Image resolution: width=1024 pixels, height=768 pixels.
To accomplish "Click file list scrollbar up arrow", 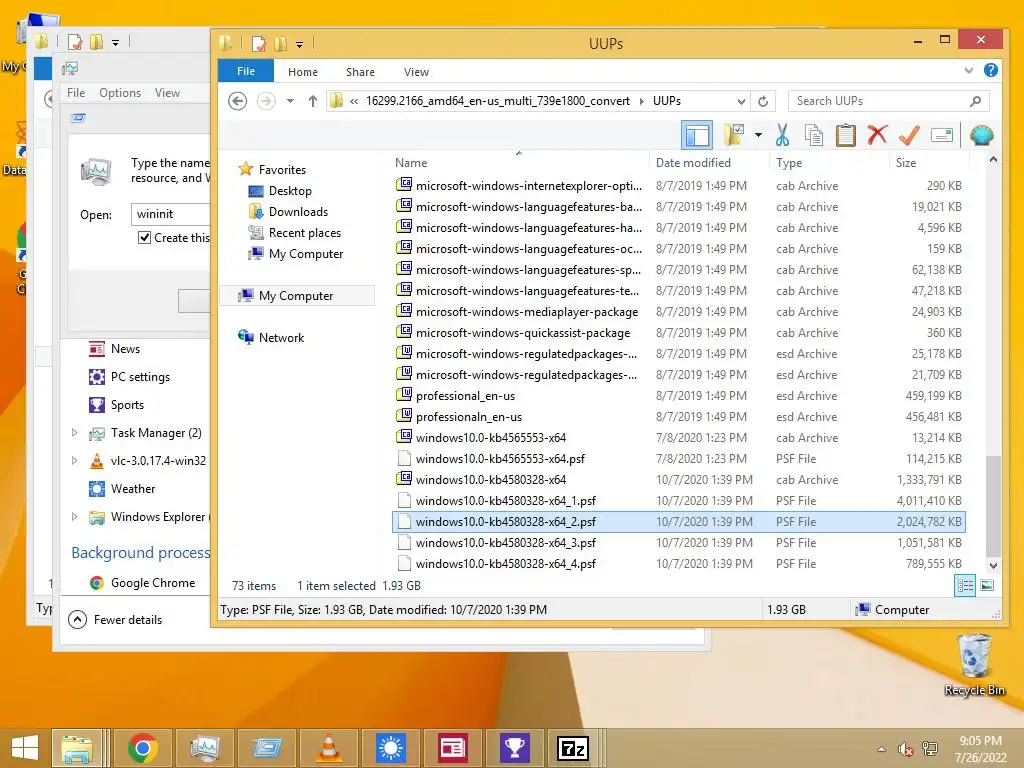I will (993, 160).
